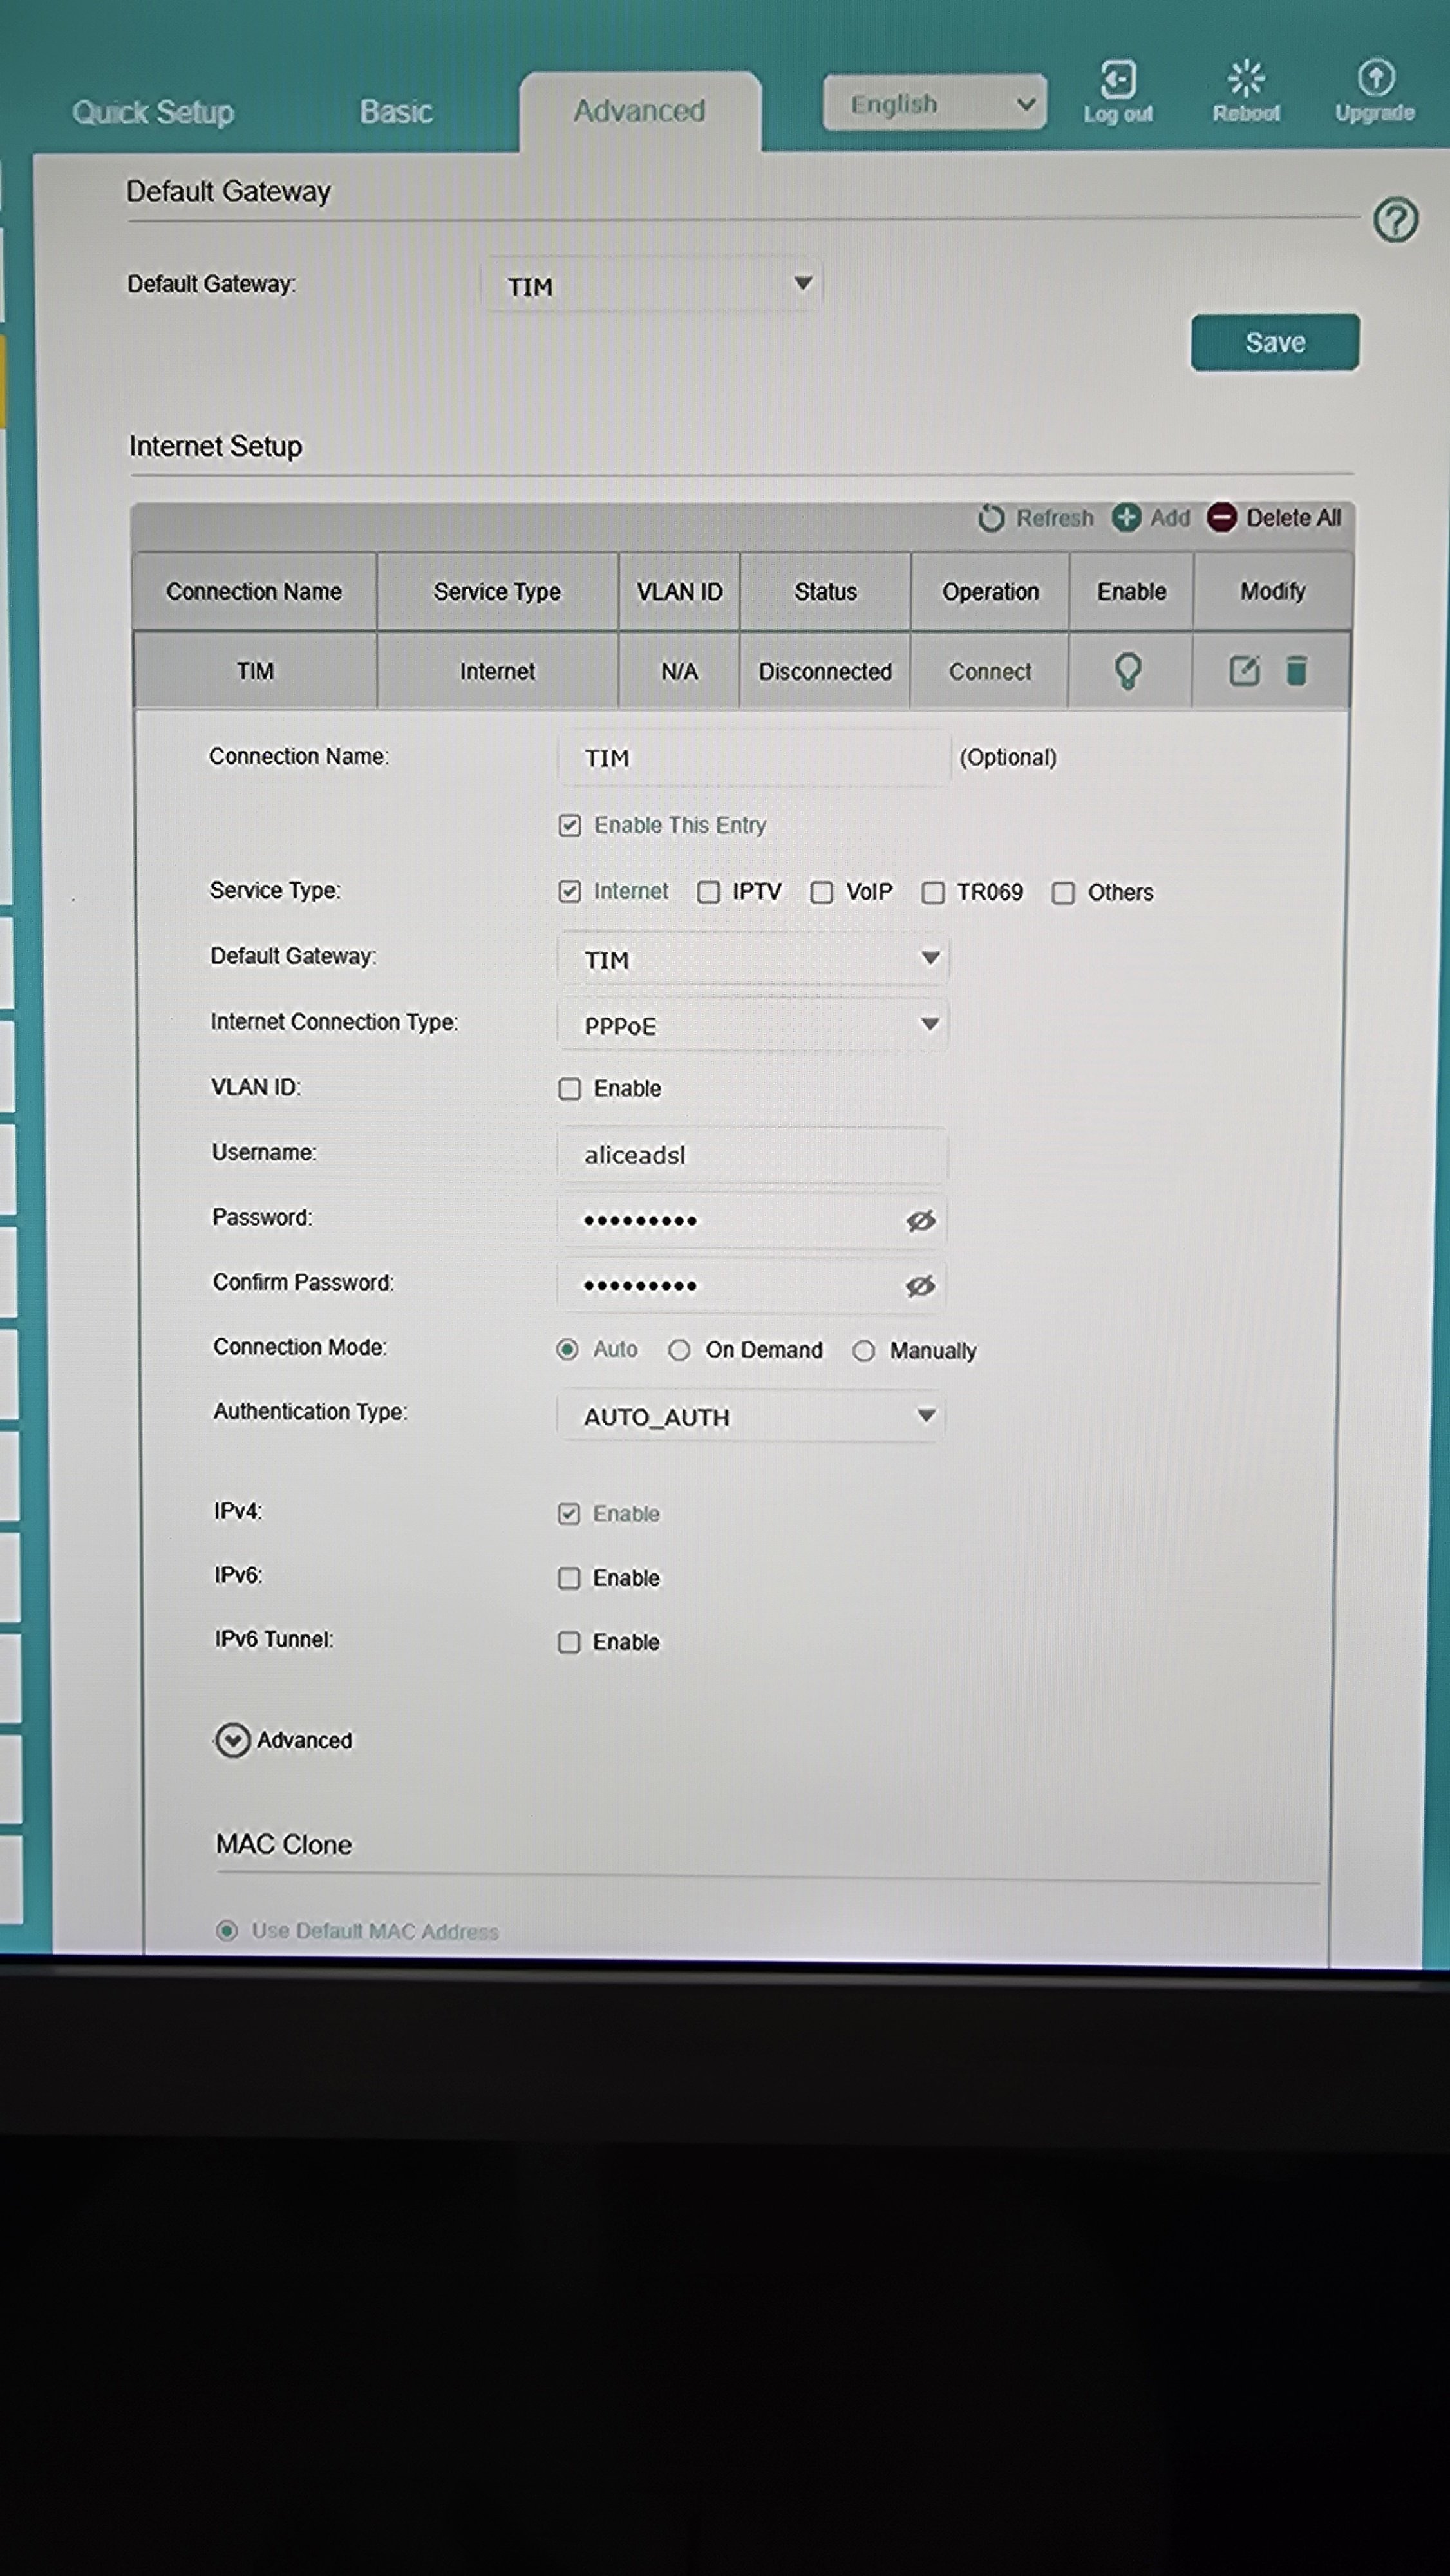Click the Refresh icon in Internet Setup

click(x=991, y=518)
